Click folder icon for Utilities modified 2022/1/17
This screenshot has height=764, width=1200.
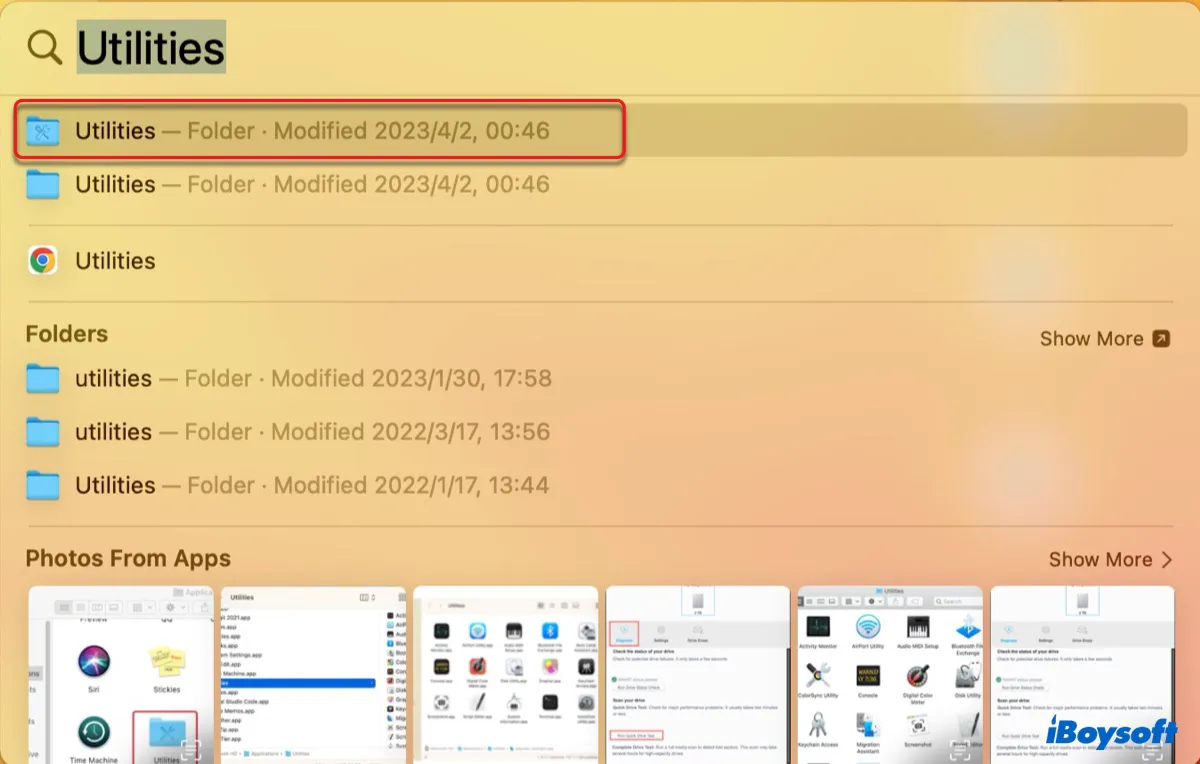click(43, 486)
